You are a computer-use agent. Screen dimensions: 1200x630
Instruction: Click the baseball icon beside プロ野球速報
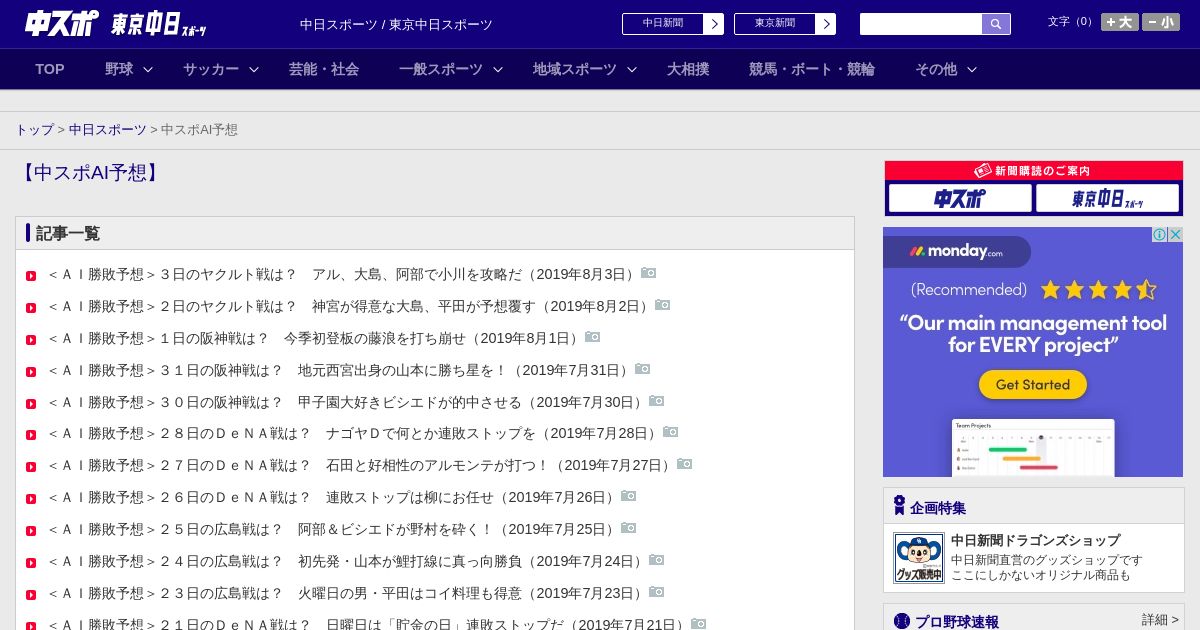[x=902, y=621]
